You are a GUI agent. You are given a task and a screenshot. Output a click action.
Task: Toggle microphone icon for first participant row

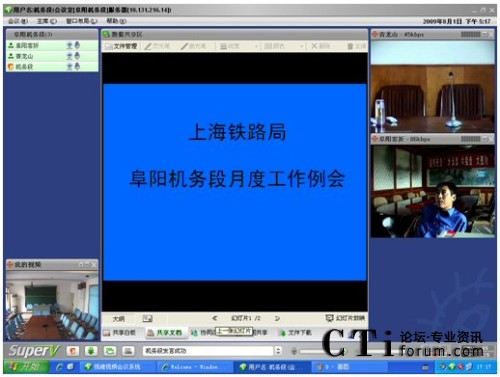[x=77, y=45]
